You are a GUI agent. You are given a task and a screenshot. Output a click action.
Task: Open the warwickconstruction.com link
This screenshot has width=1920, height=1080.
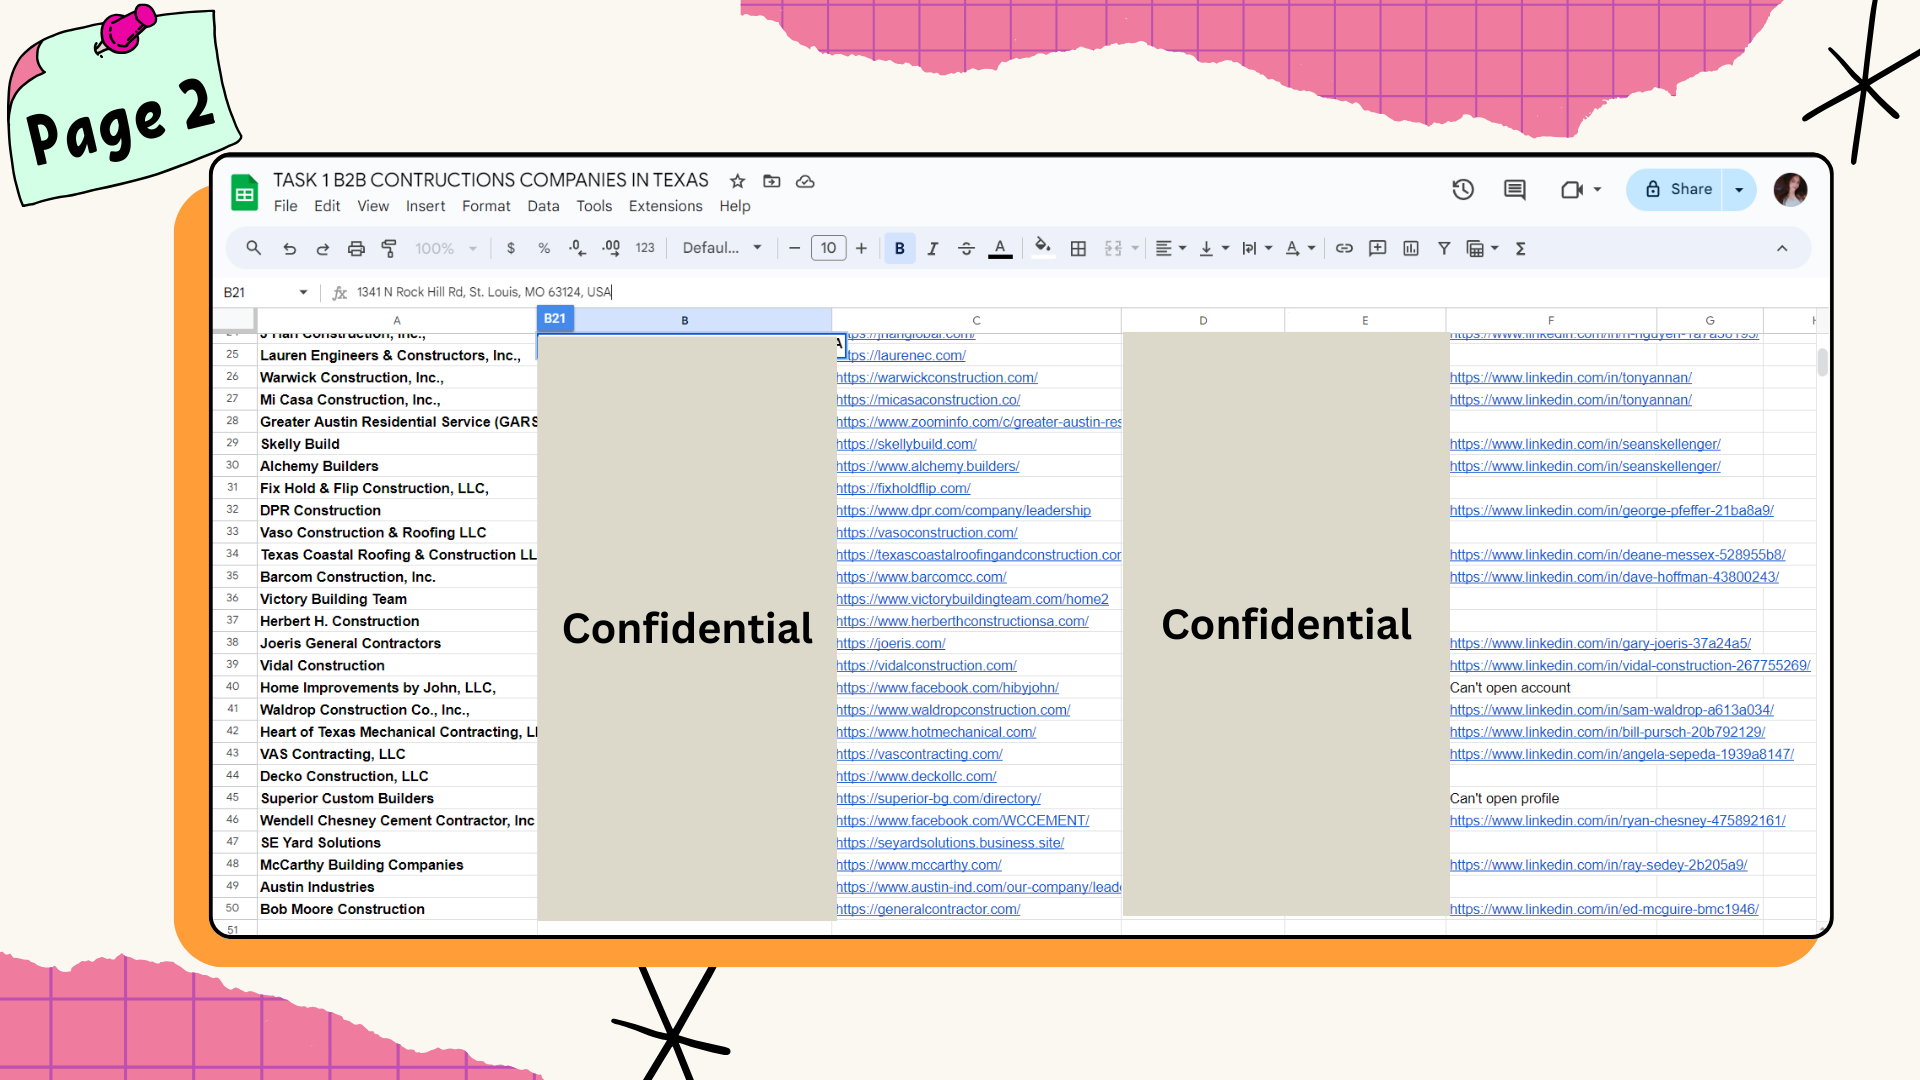pyautogui.click(x=937, y=378)
